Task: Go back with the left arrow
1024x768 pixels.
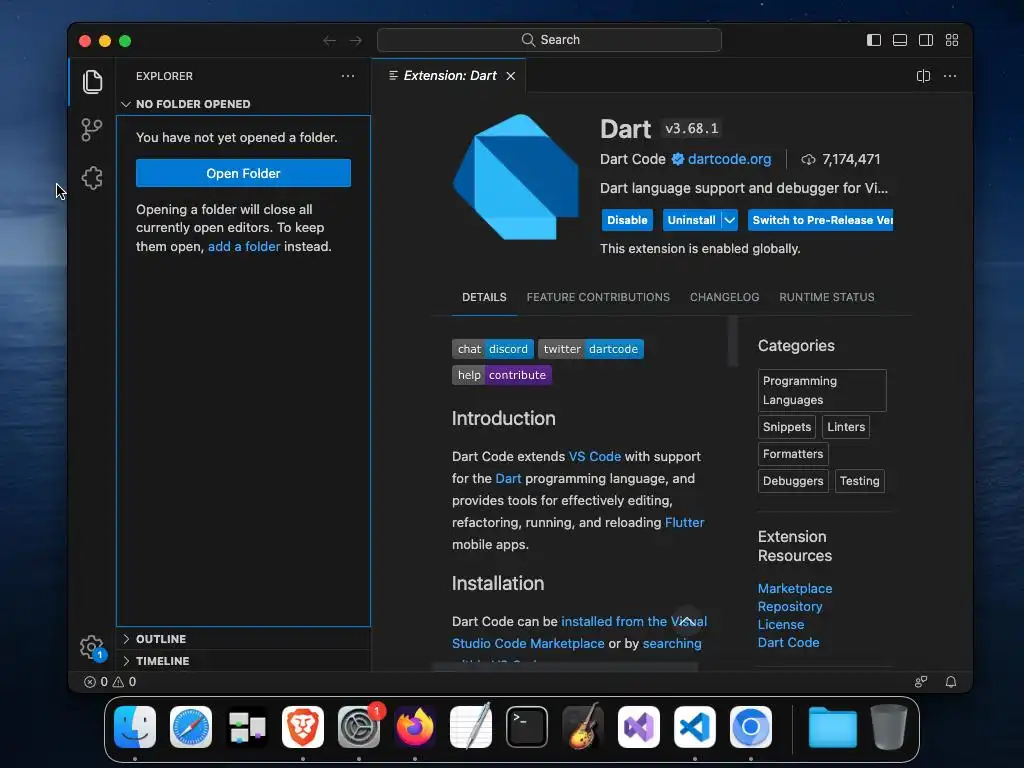Action: pos(330,40)
